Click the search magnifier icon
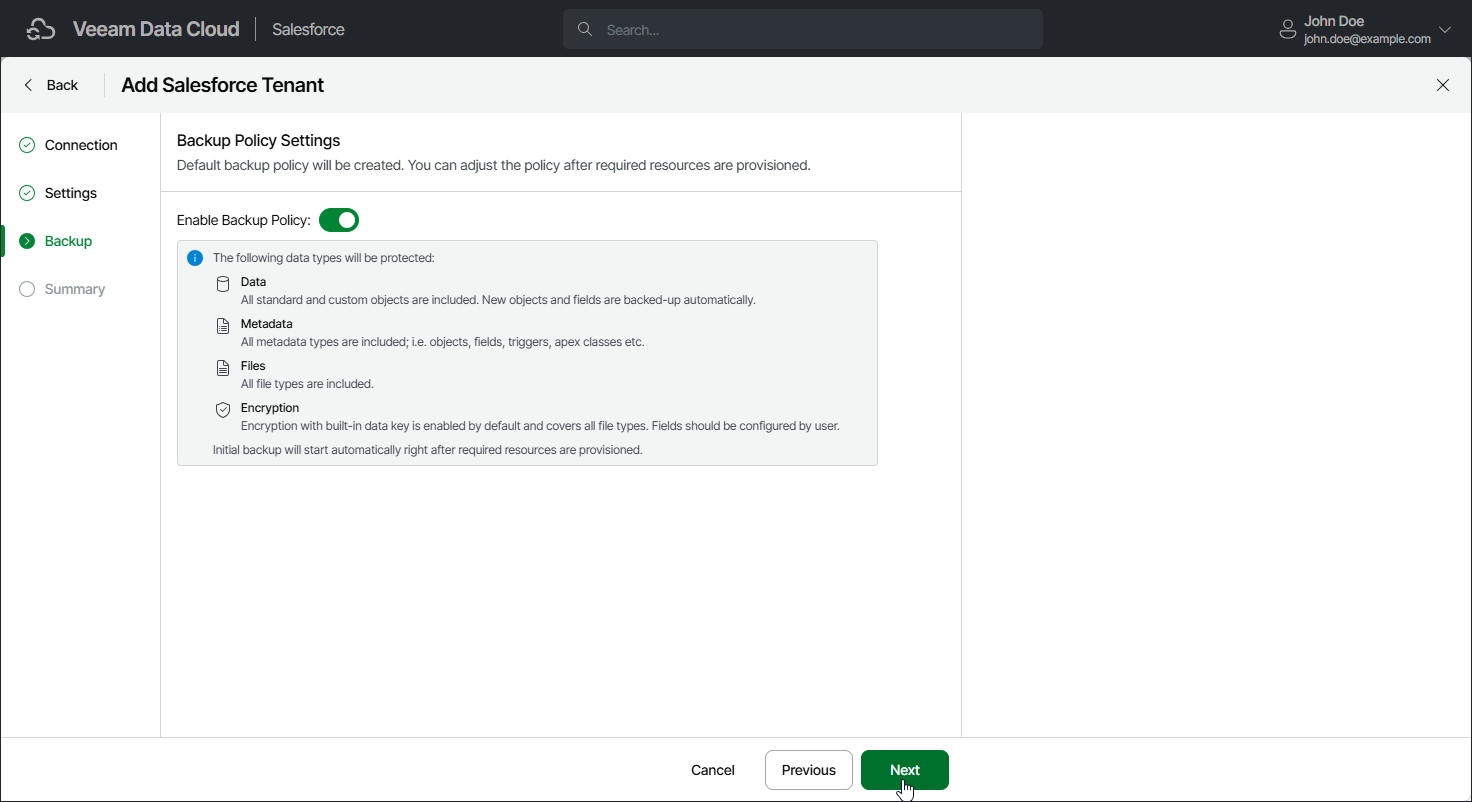 [585, 29]
